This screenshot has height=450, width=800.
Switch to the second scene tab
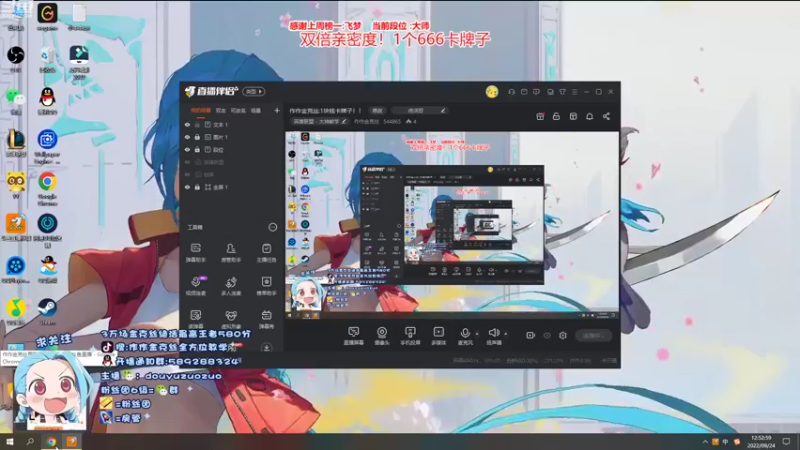pyautogui.click(x=220, y=111)
